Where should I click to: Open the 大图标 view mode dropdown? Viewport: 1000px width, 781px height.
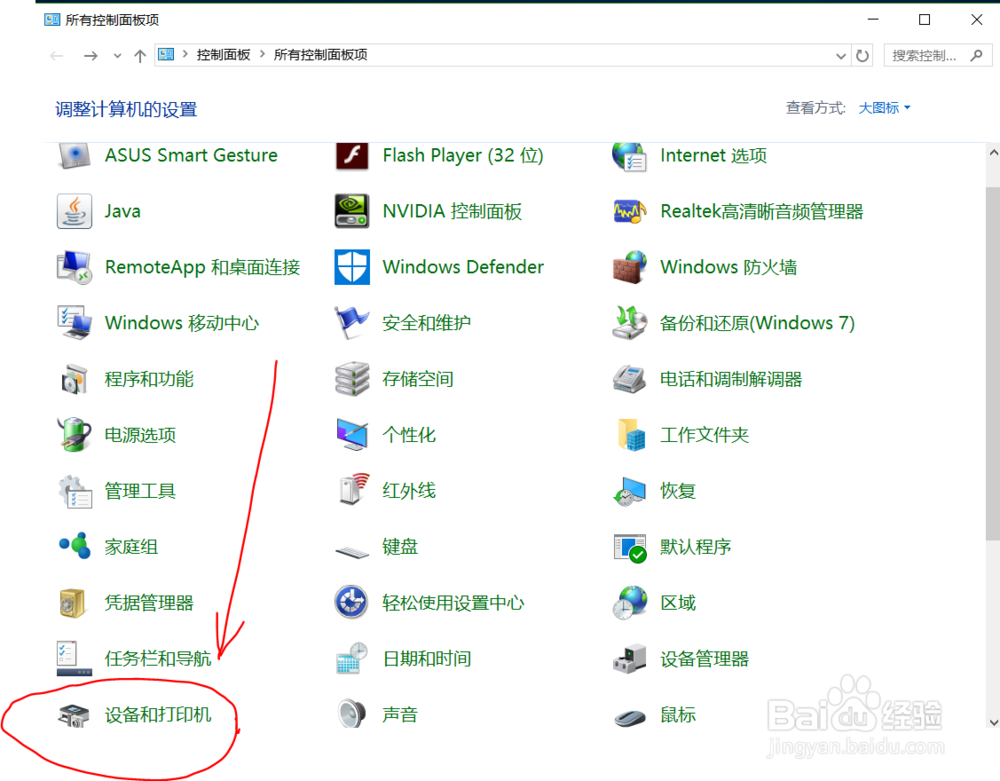(x=885, y=108)
